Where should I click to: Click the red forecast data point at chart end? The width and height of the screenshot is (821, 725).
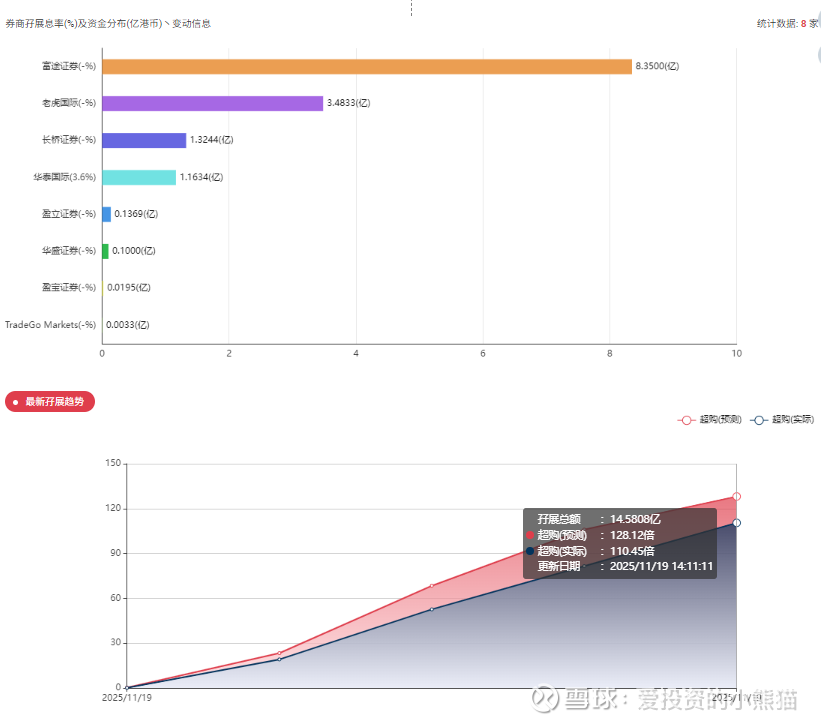(x=736, y=496)
